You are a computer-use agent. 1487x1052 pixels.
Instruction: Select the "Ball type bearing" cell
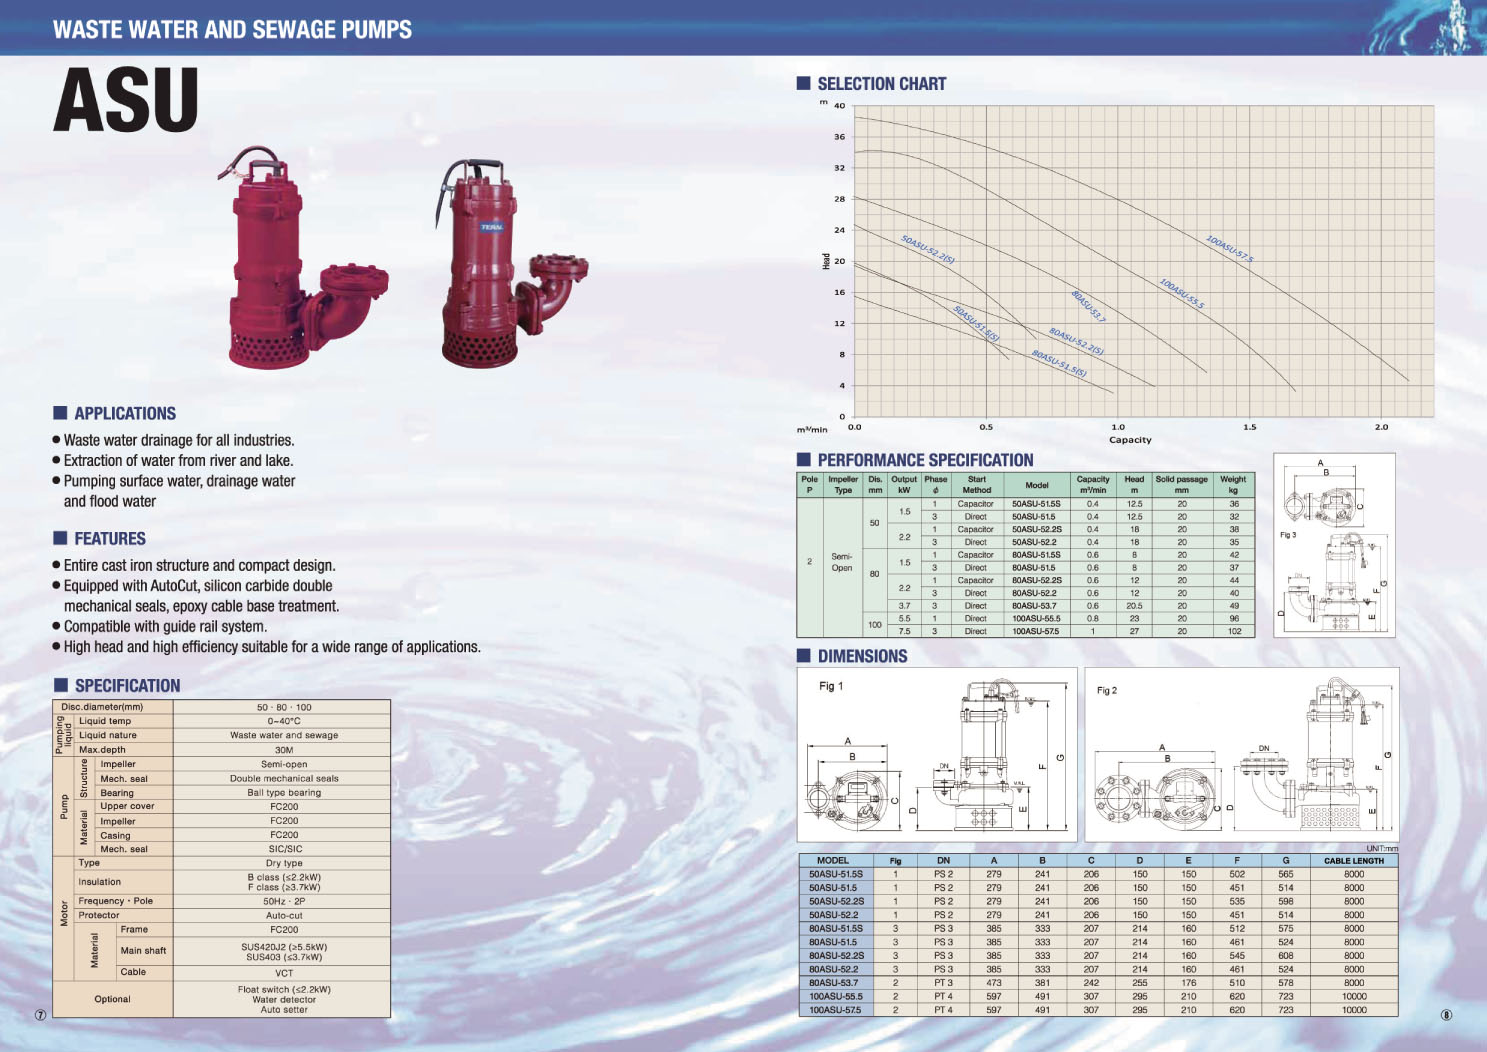pos(284,792)
